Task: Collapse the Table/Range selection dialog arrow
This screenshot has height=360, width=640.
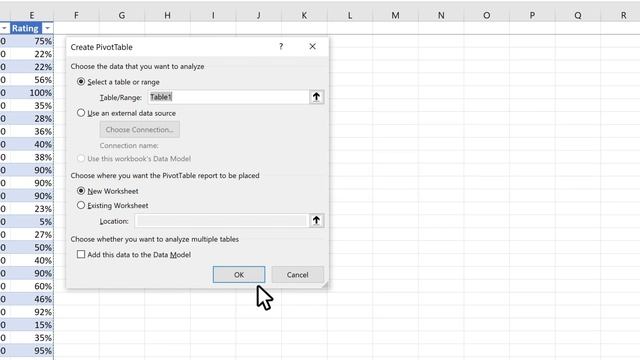Action: point(316,97)
